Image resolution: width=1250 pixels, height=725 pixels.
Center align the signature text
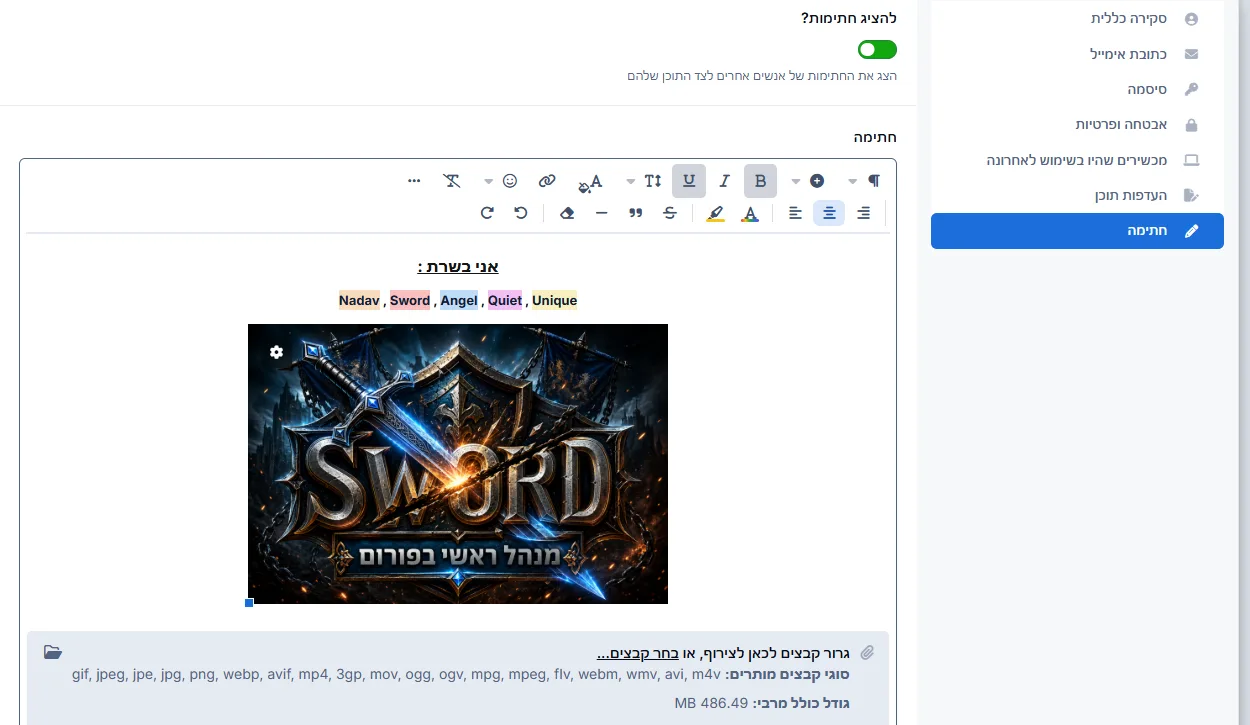click(829, 213)
